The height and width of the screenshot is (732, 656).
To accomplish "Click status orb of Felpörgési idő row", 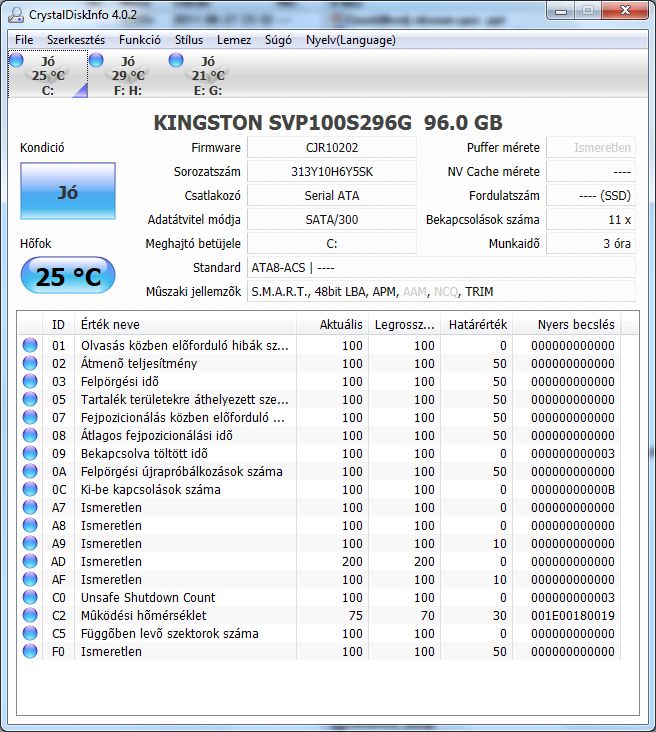I will coord(30,381).
